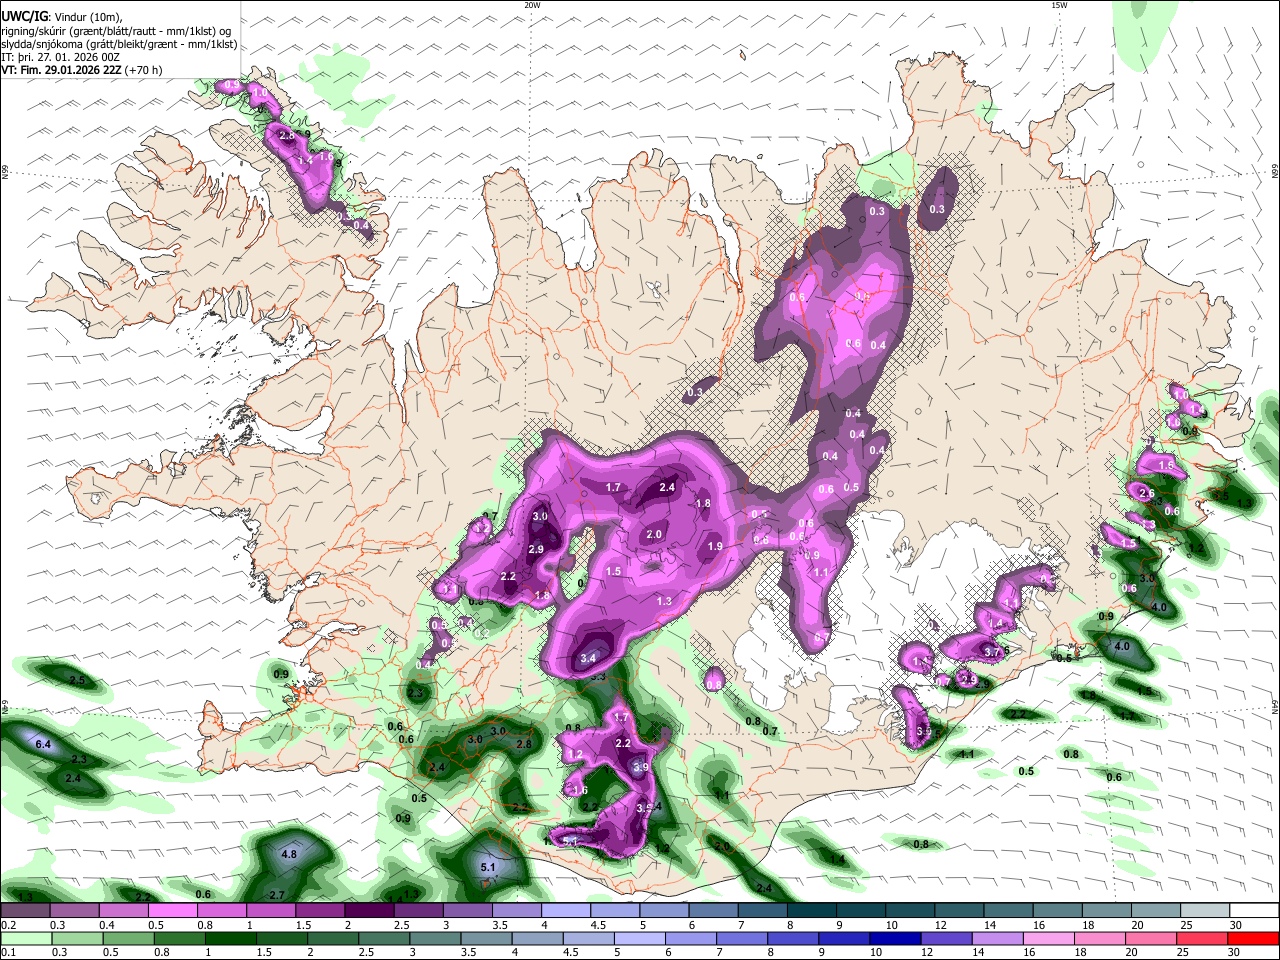The height and width of the screenshot is (960, 1280).
Task: Pick the darkest purple 2–2.5 snowfall legend swatch
Action: tap(369, 911)
